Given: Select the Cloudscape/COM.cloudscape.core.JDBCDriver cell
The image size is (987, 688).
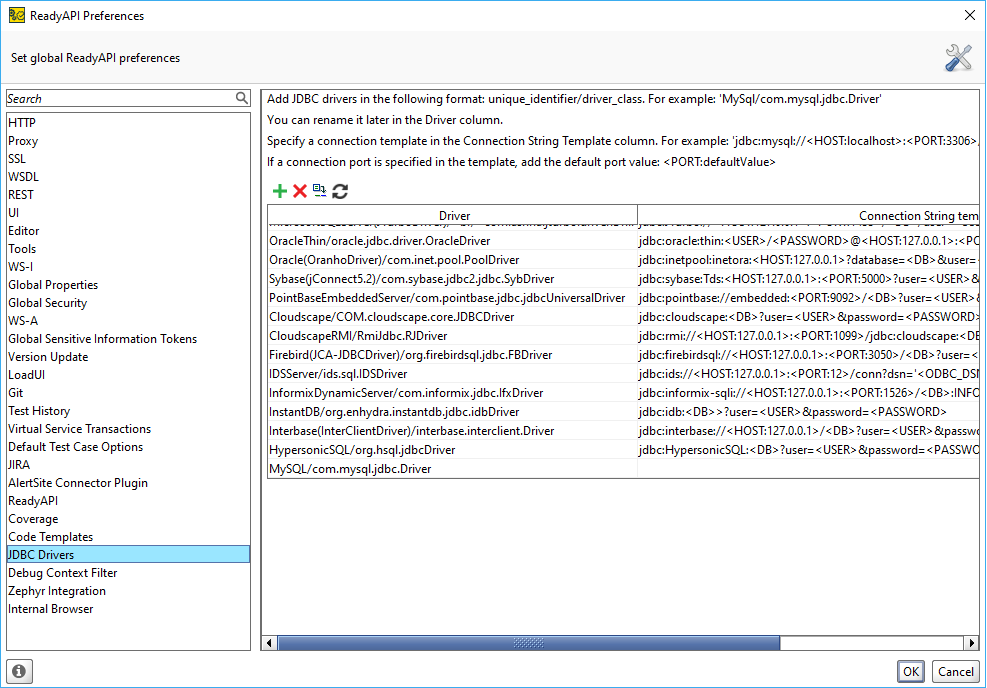Looking at the screenshot, I should [453, 317].
